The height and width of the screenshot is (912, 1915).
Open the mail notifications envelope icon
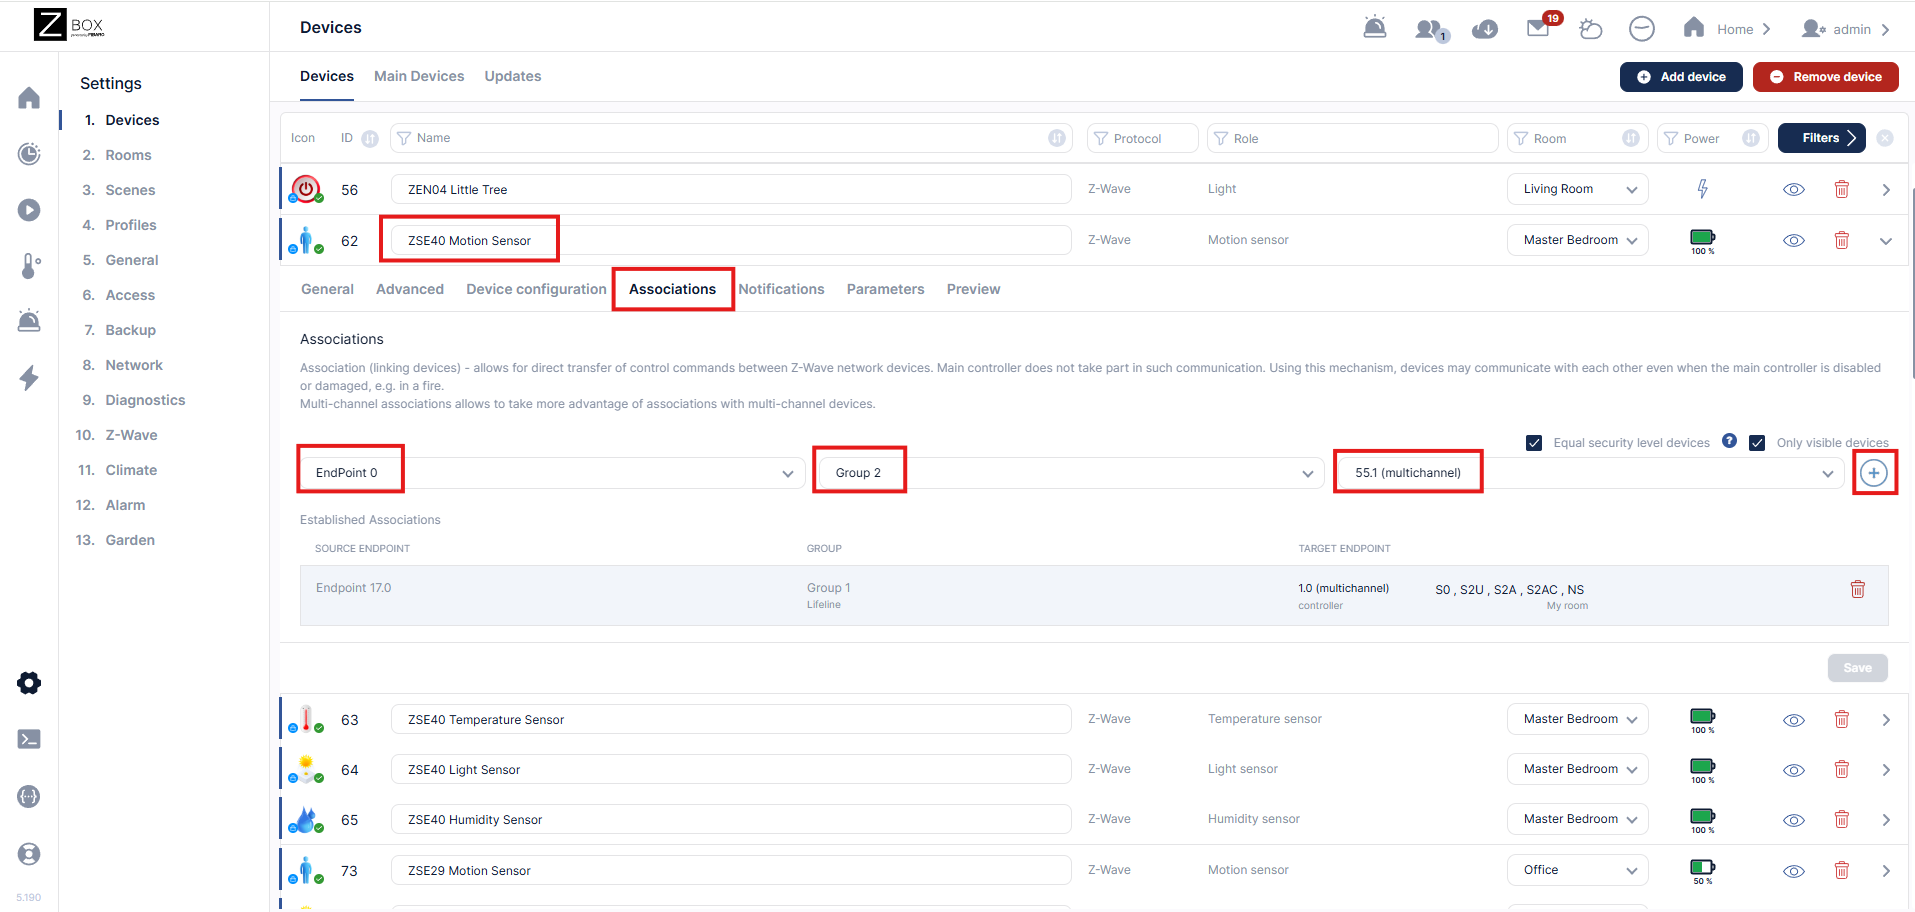click(x=1538, y=28)
